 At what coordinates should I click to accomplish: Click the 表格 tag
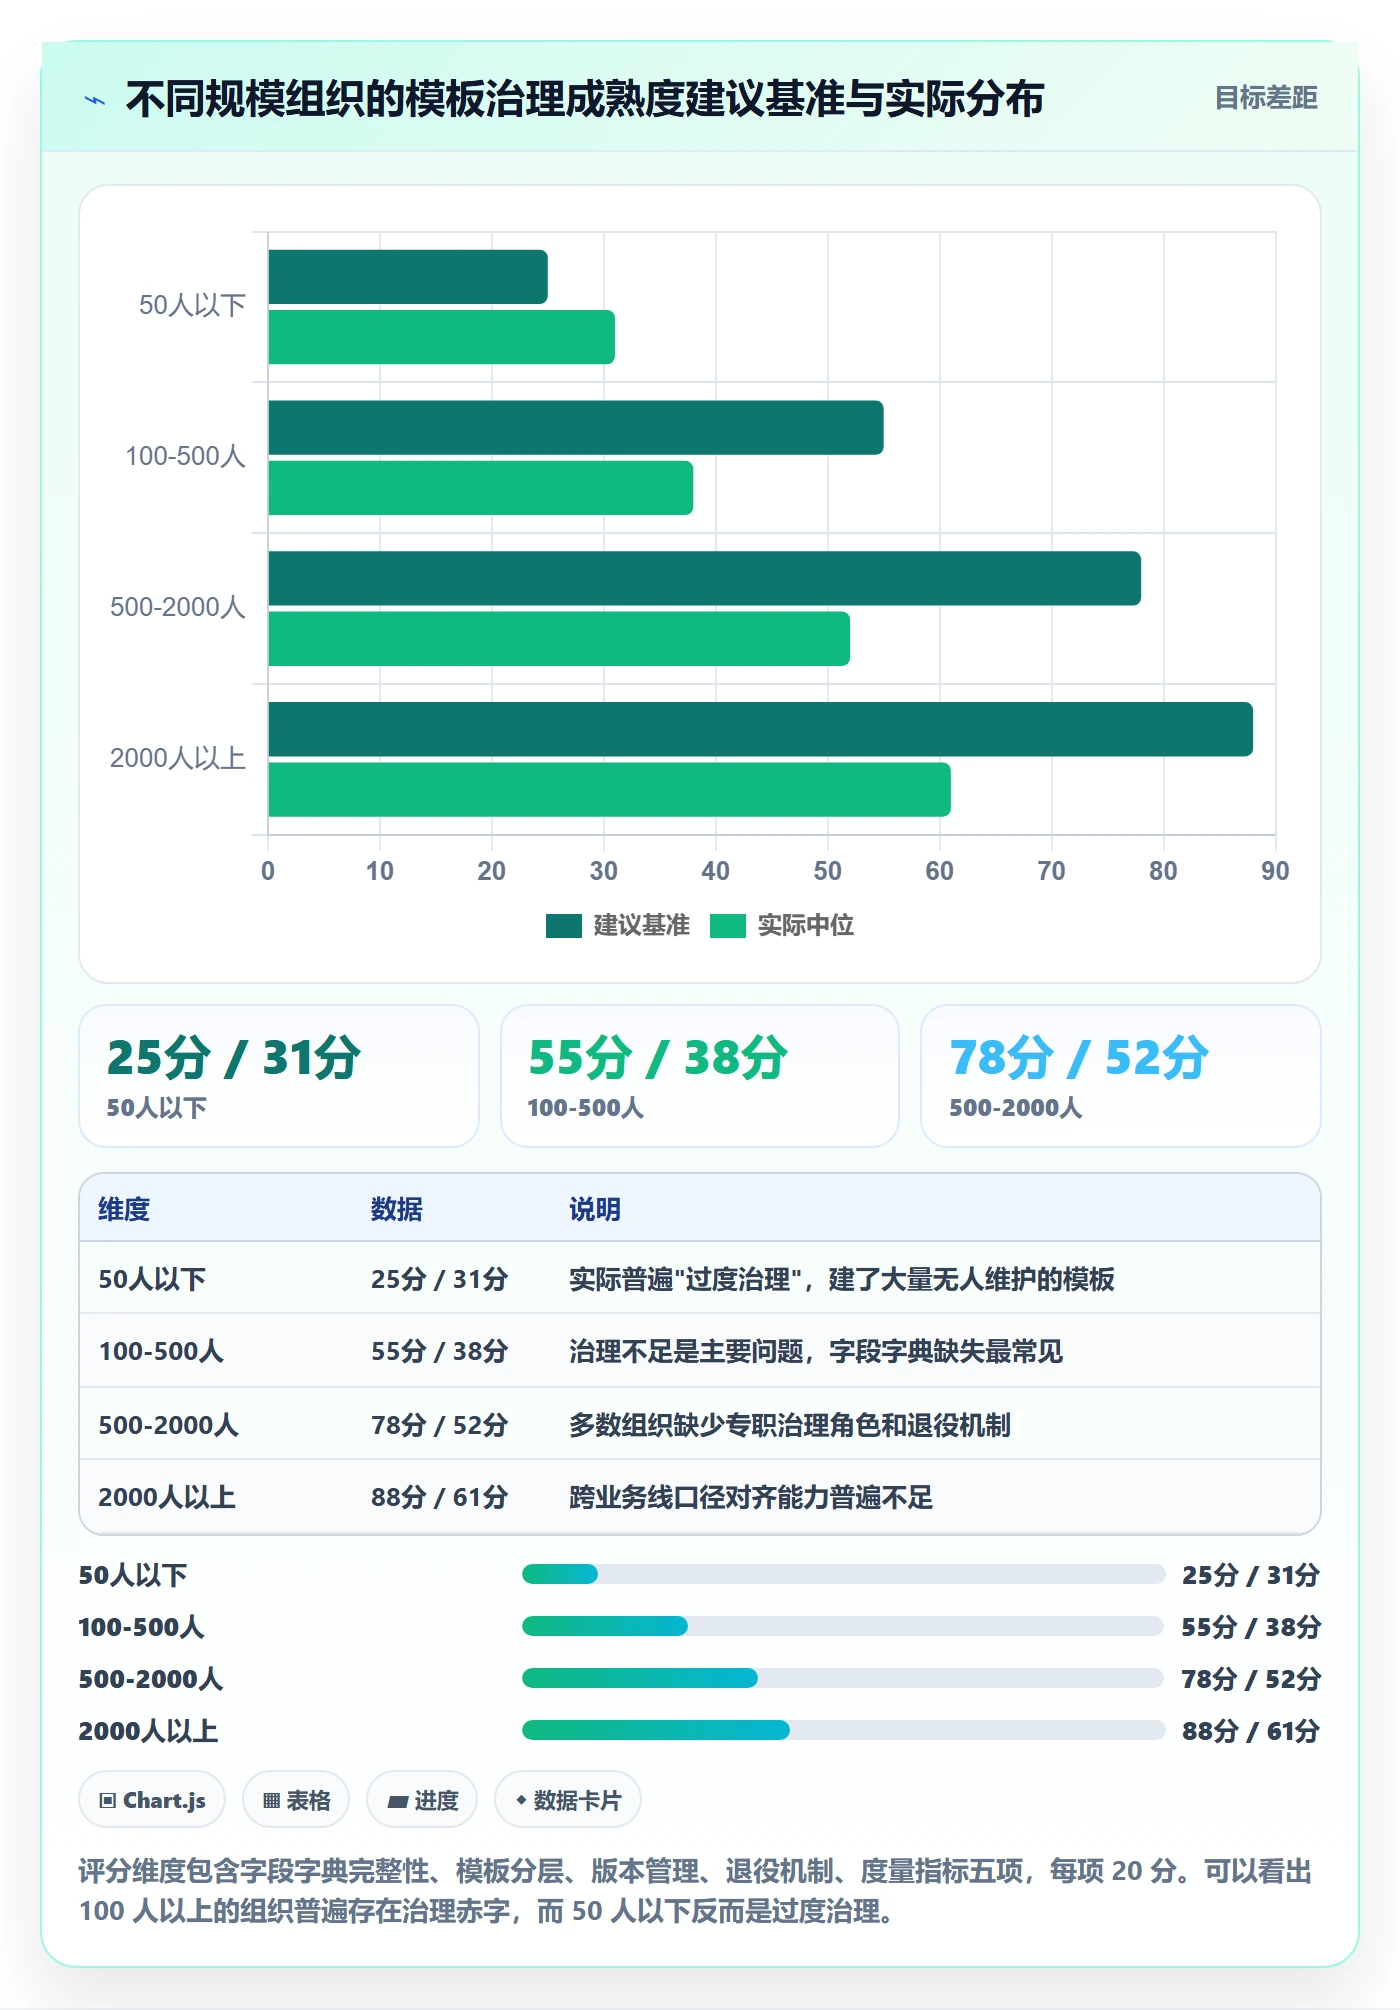[x=296, y=1800]
